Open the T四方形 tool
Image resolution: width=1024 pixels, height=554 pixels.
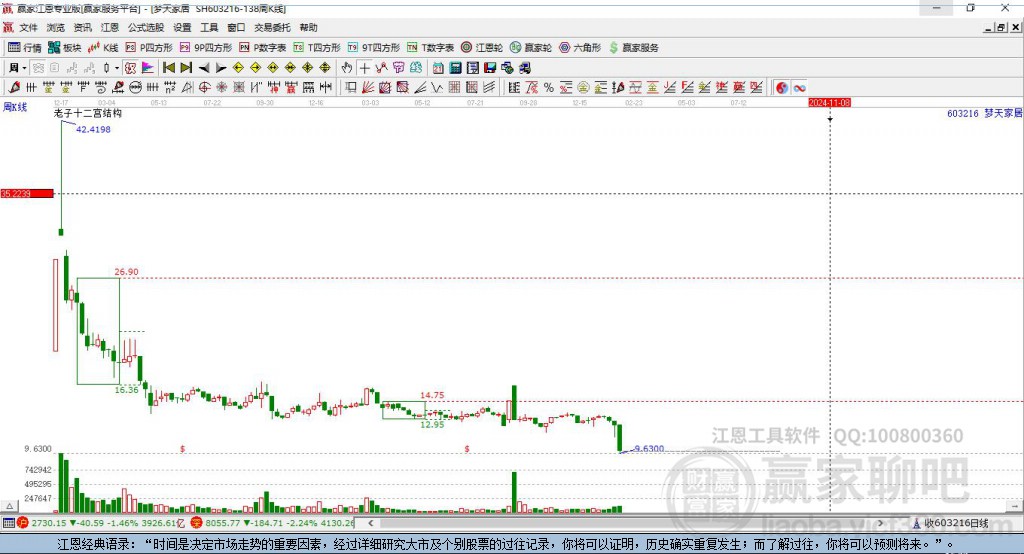pyautogui.click(x=316, y=48)
